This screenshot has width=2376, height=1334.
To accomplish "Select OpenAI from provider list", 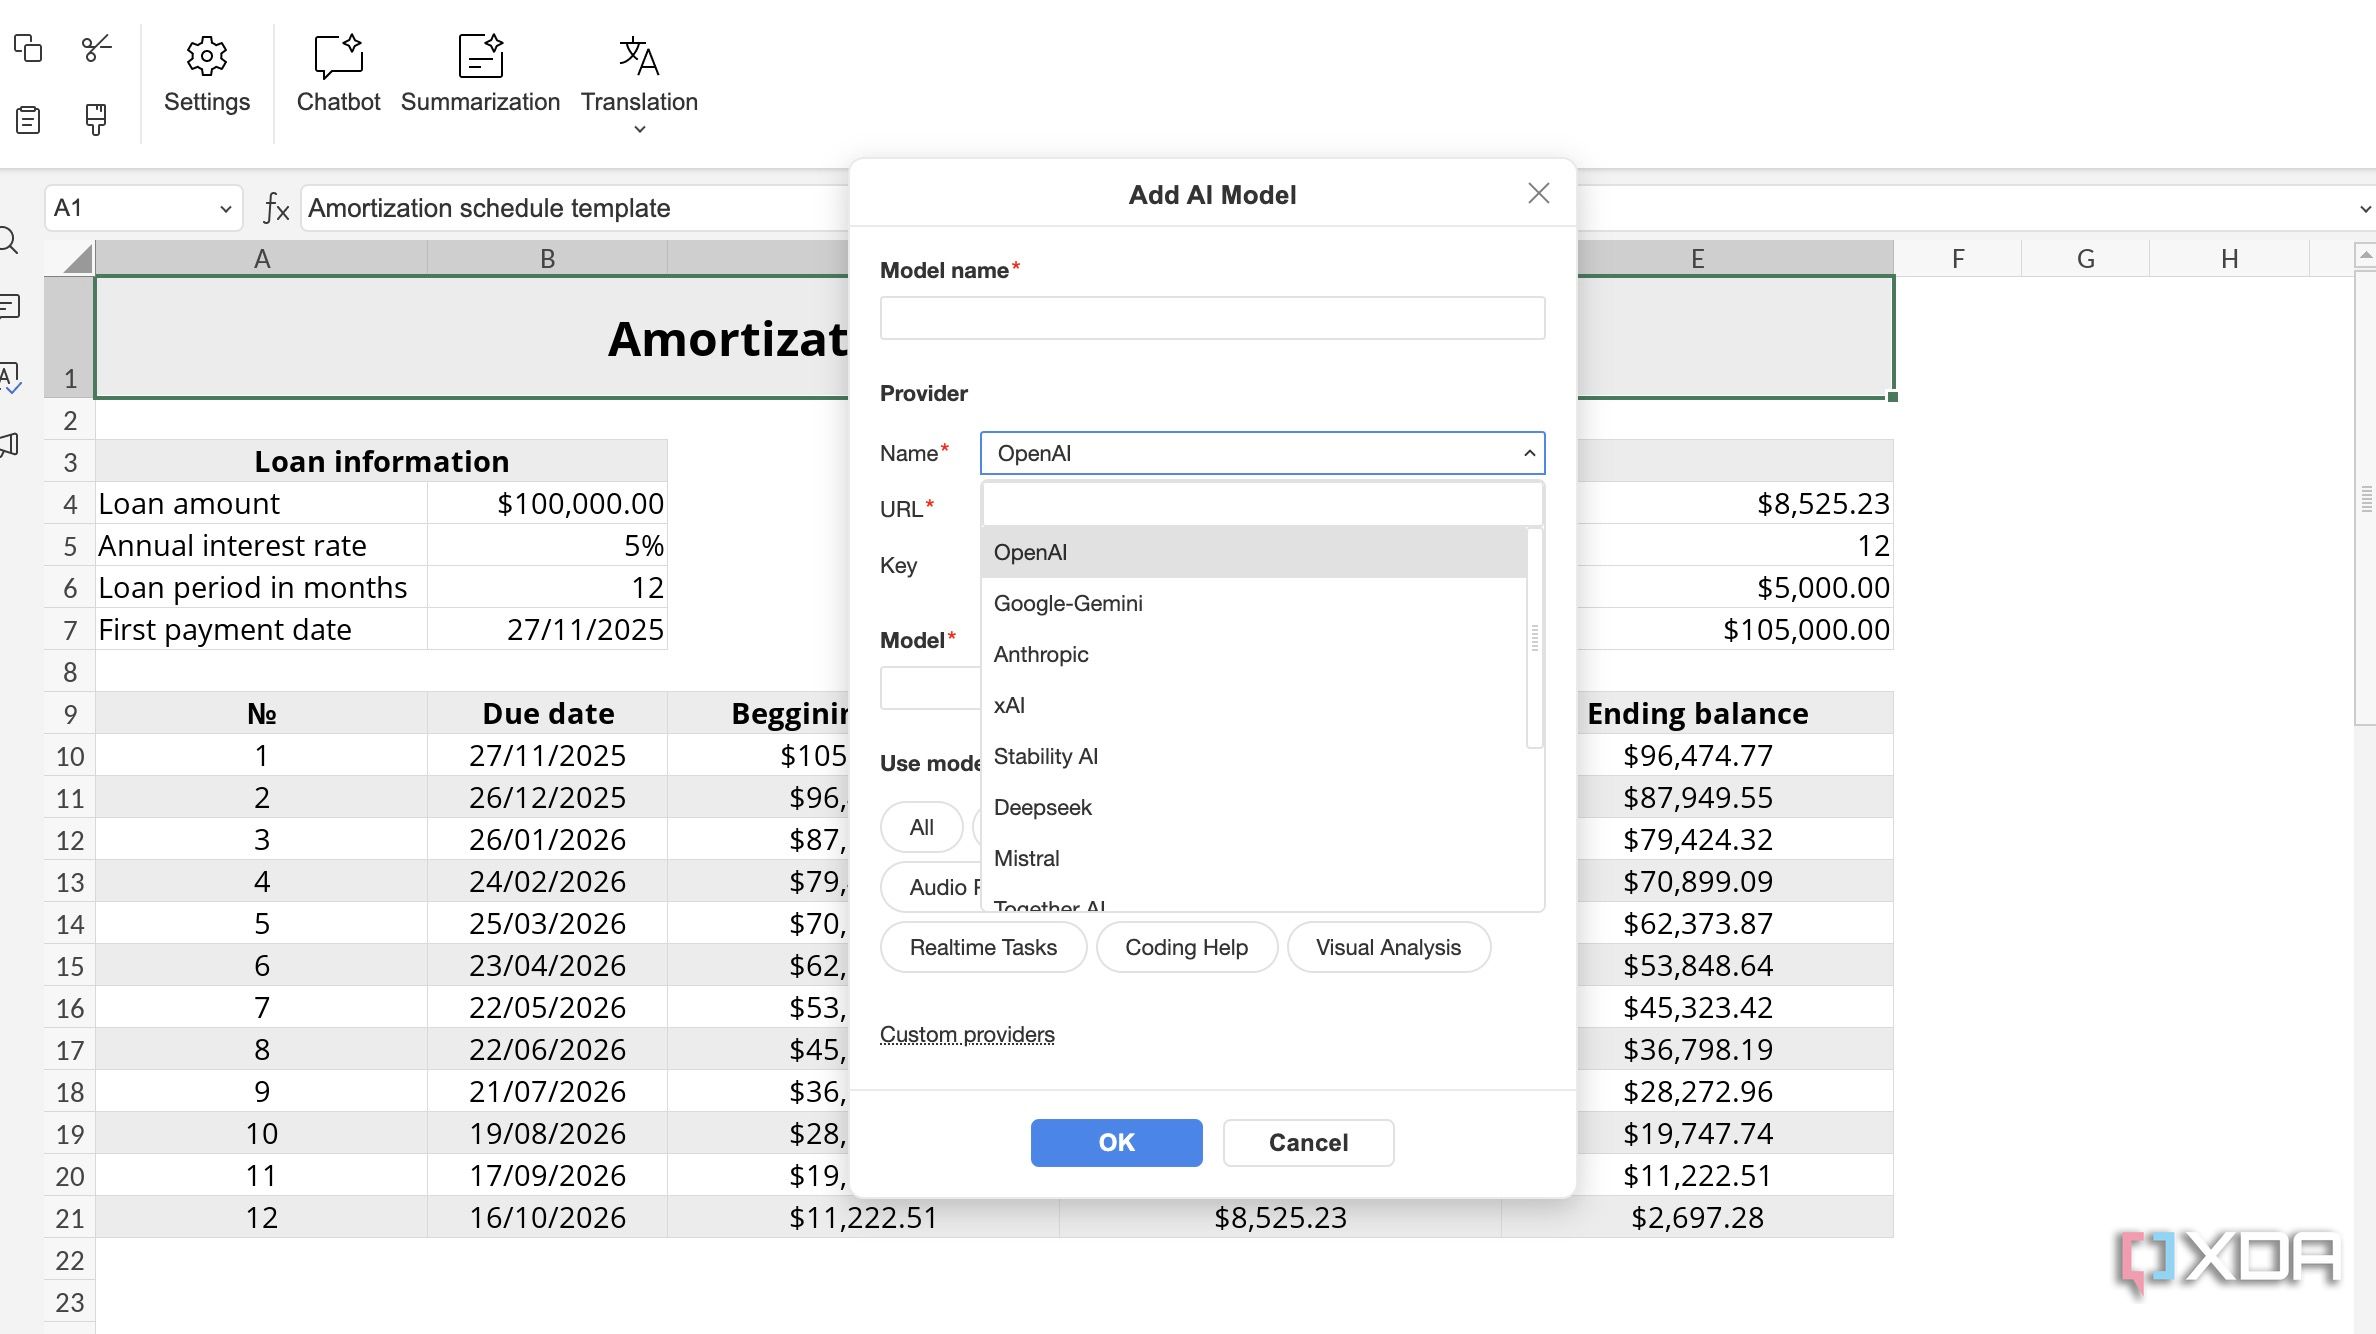I will click(1254, 552).
